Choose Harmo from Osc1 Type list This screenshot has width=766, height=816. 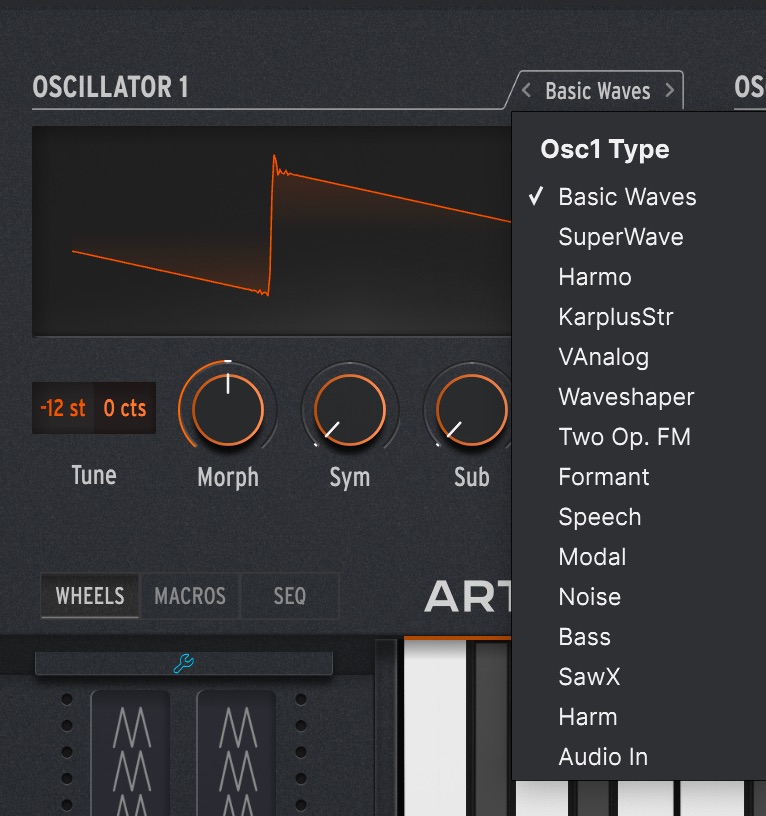coord(595,277)
